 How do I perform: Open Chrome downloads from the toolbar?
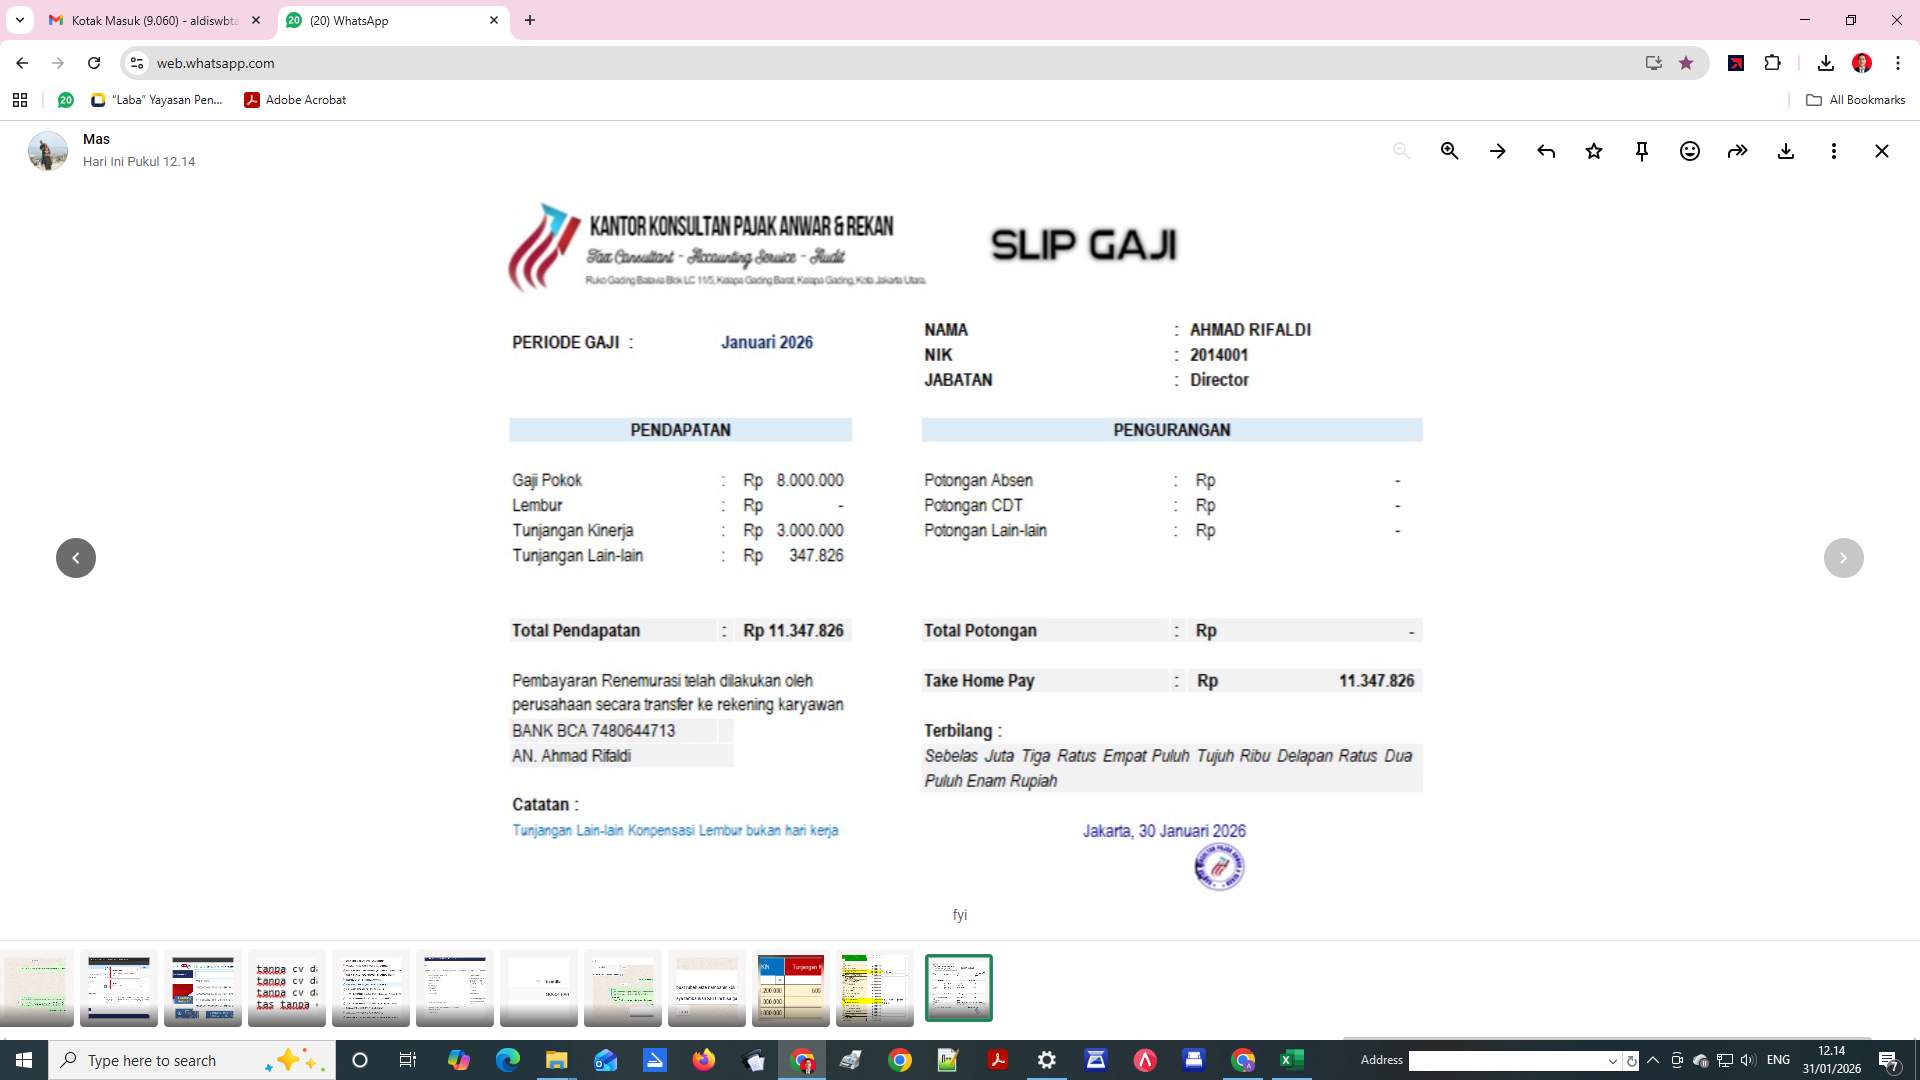click(1825, 63)
